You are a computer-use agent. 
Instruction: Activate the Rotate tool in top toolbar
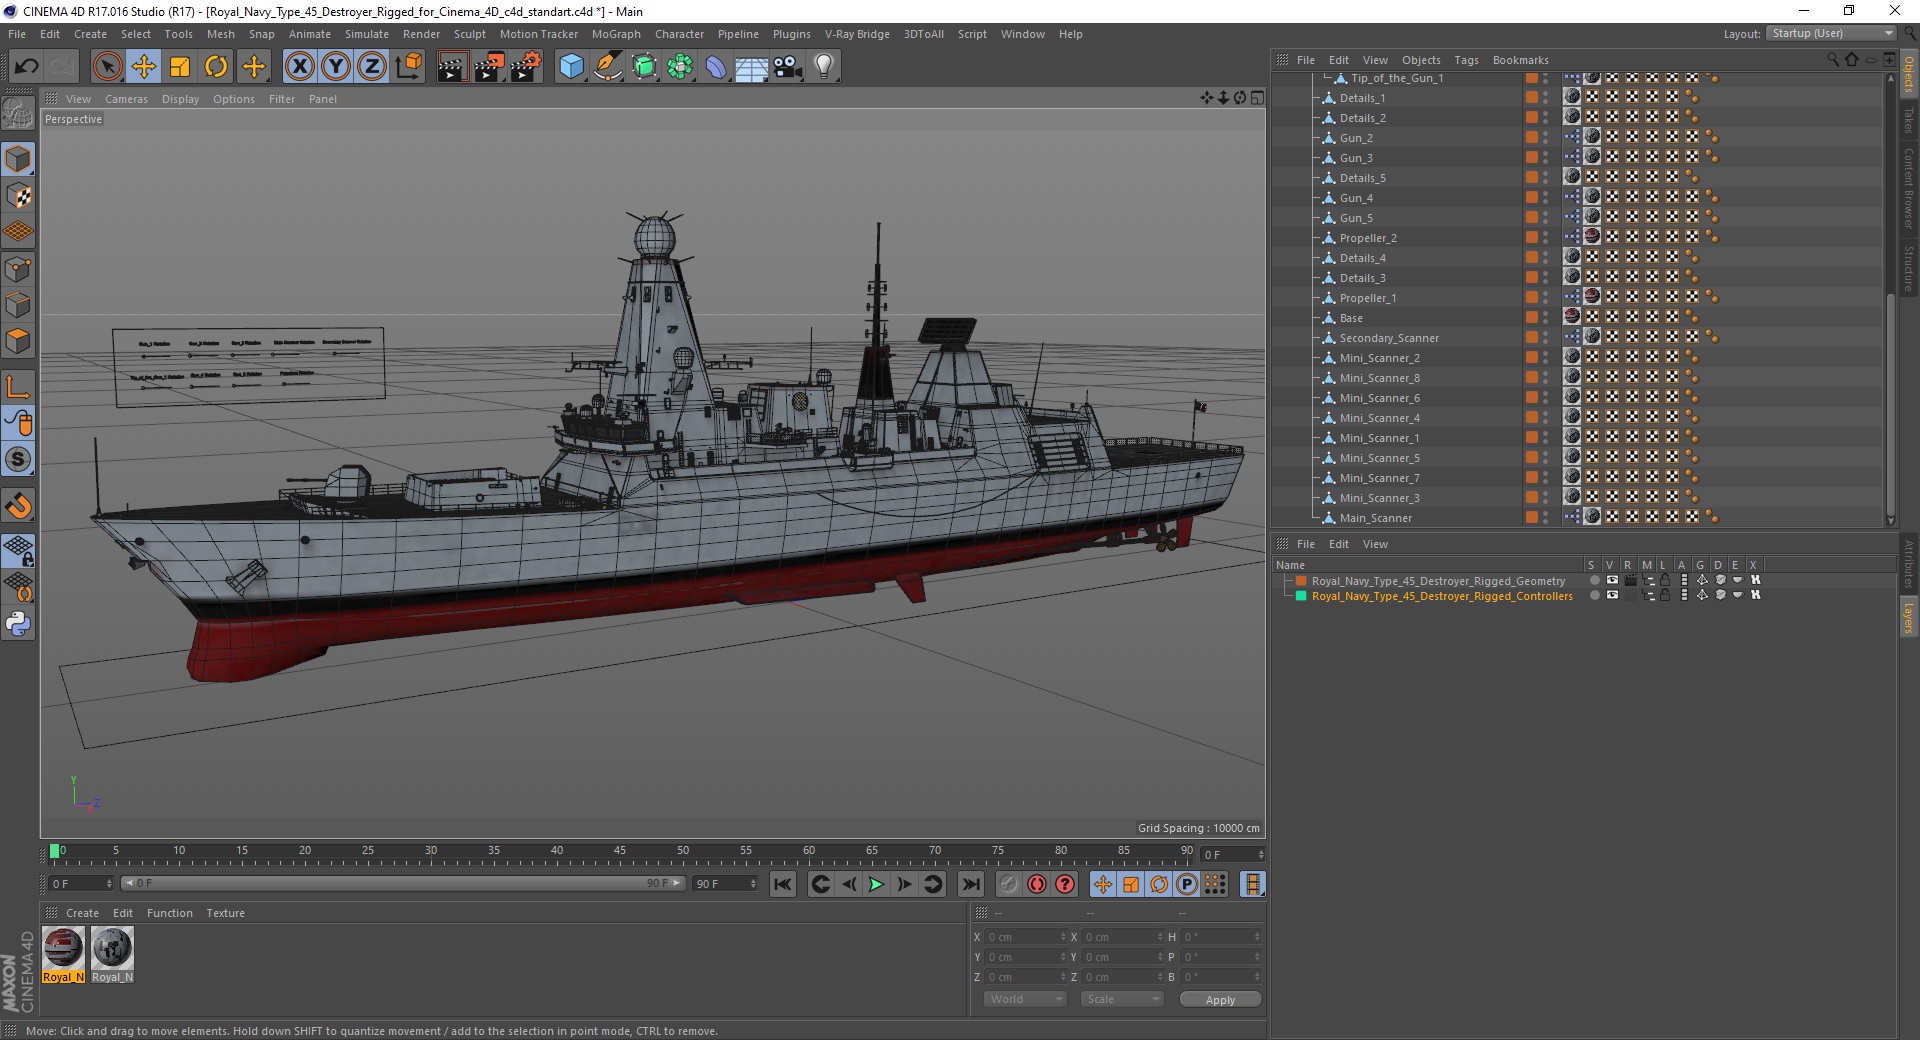click(216, 67)
